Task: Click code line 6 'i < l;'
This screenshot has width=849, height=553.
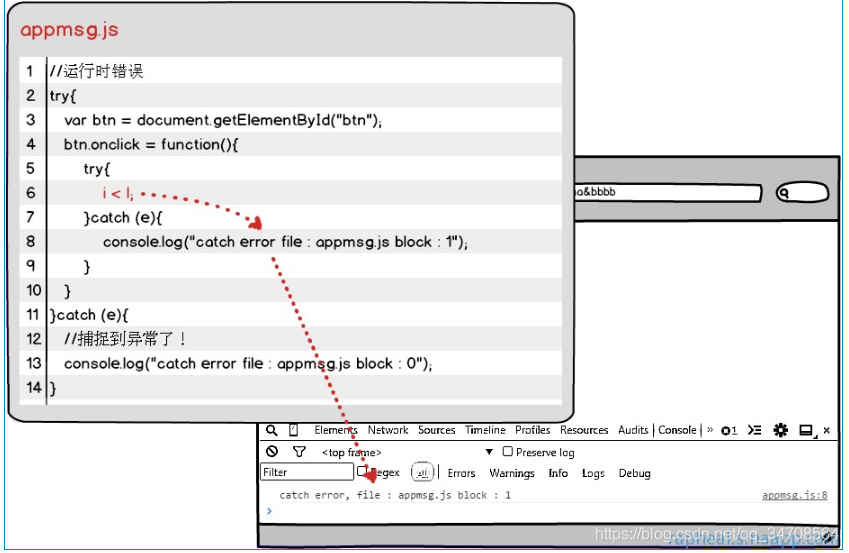Action: click(x=117, y=193)
